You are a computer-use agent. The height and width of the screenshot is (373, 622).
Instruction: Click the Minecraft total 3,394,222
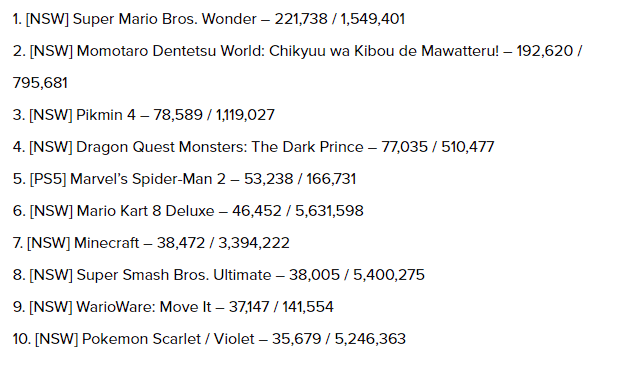pos(254,243)
